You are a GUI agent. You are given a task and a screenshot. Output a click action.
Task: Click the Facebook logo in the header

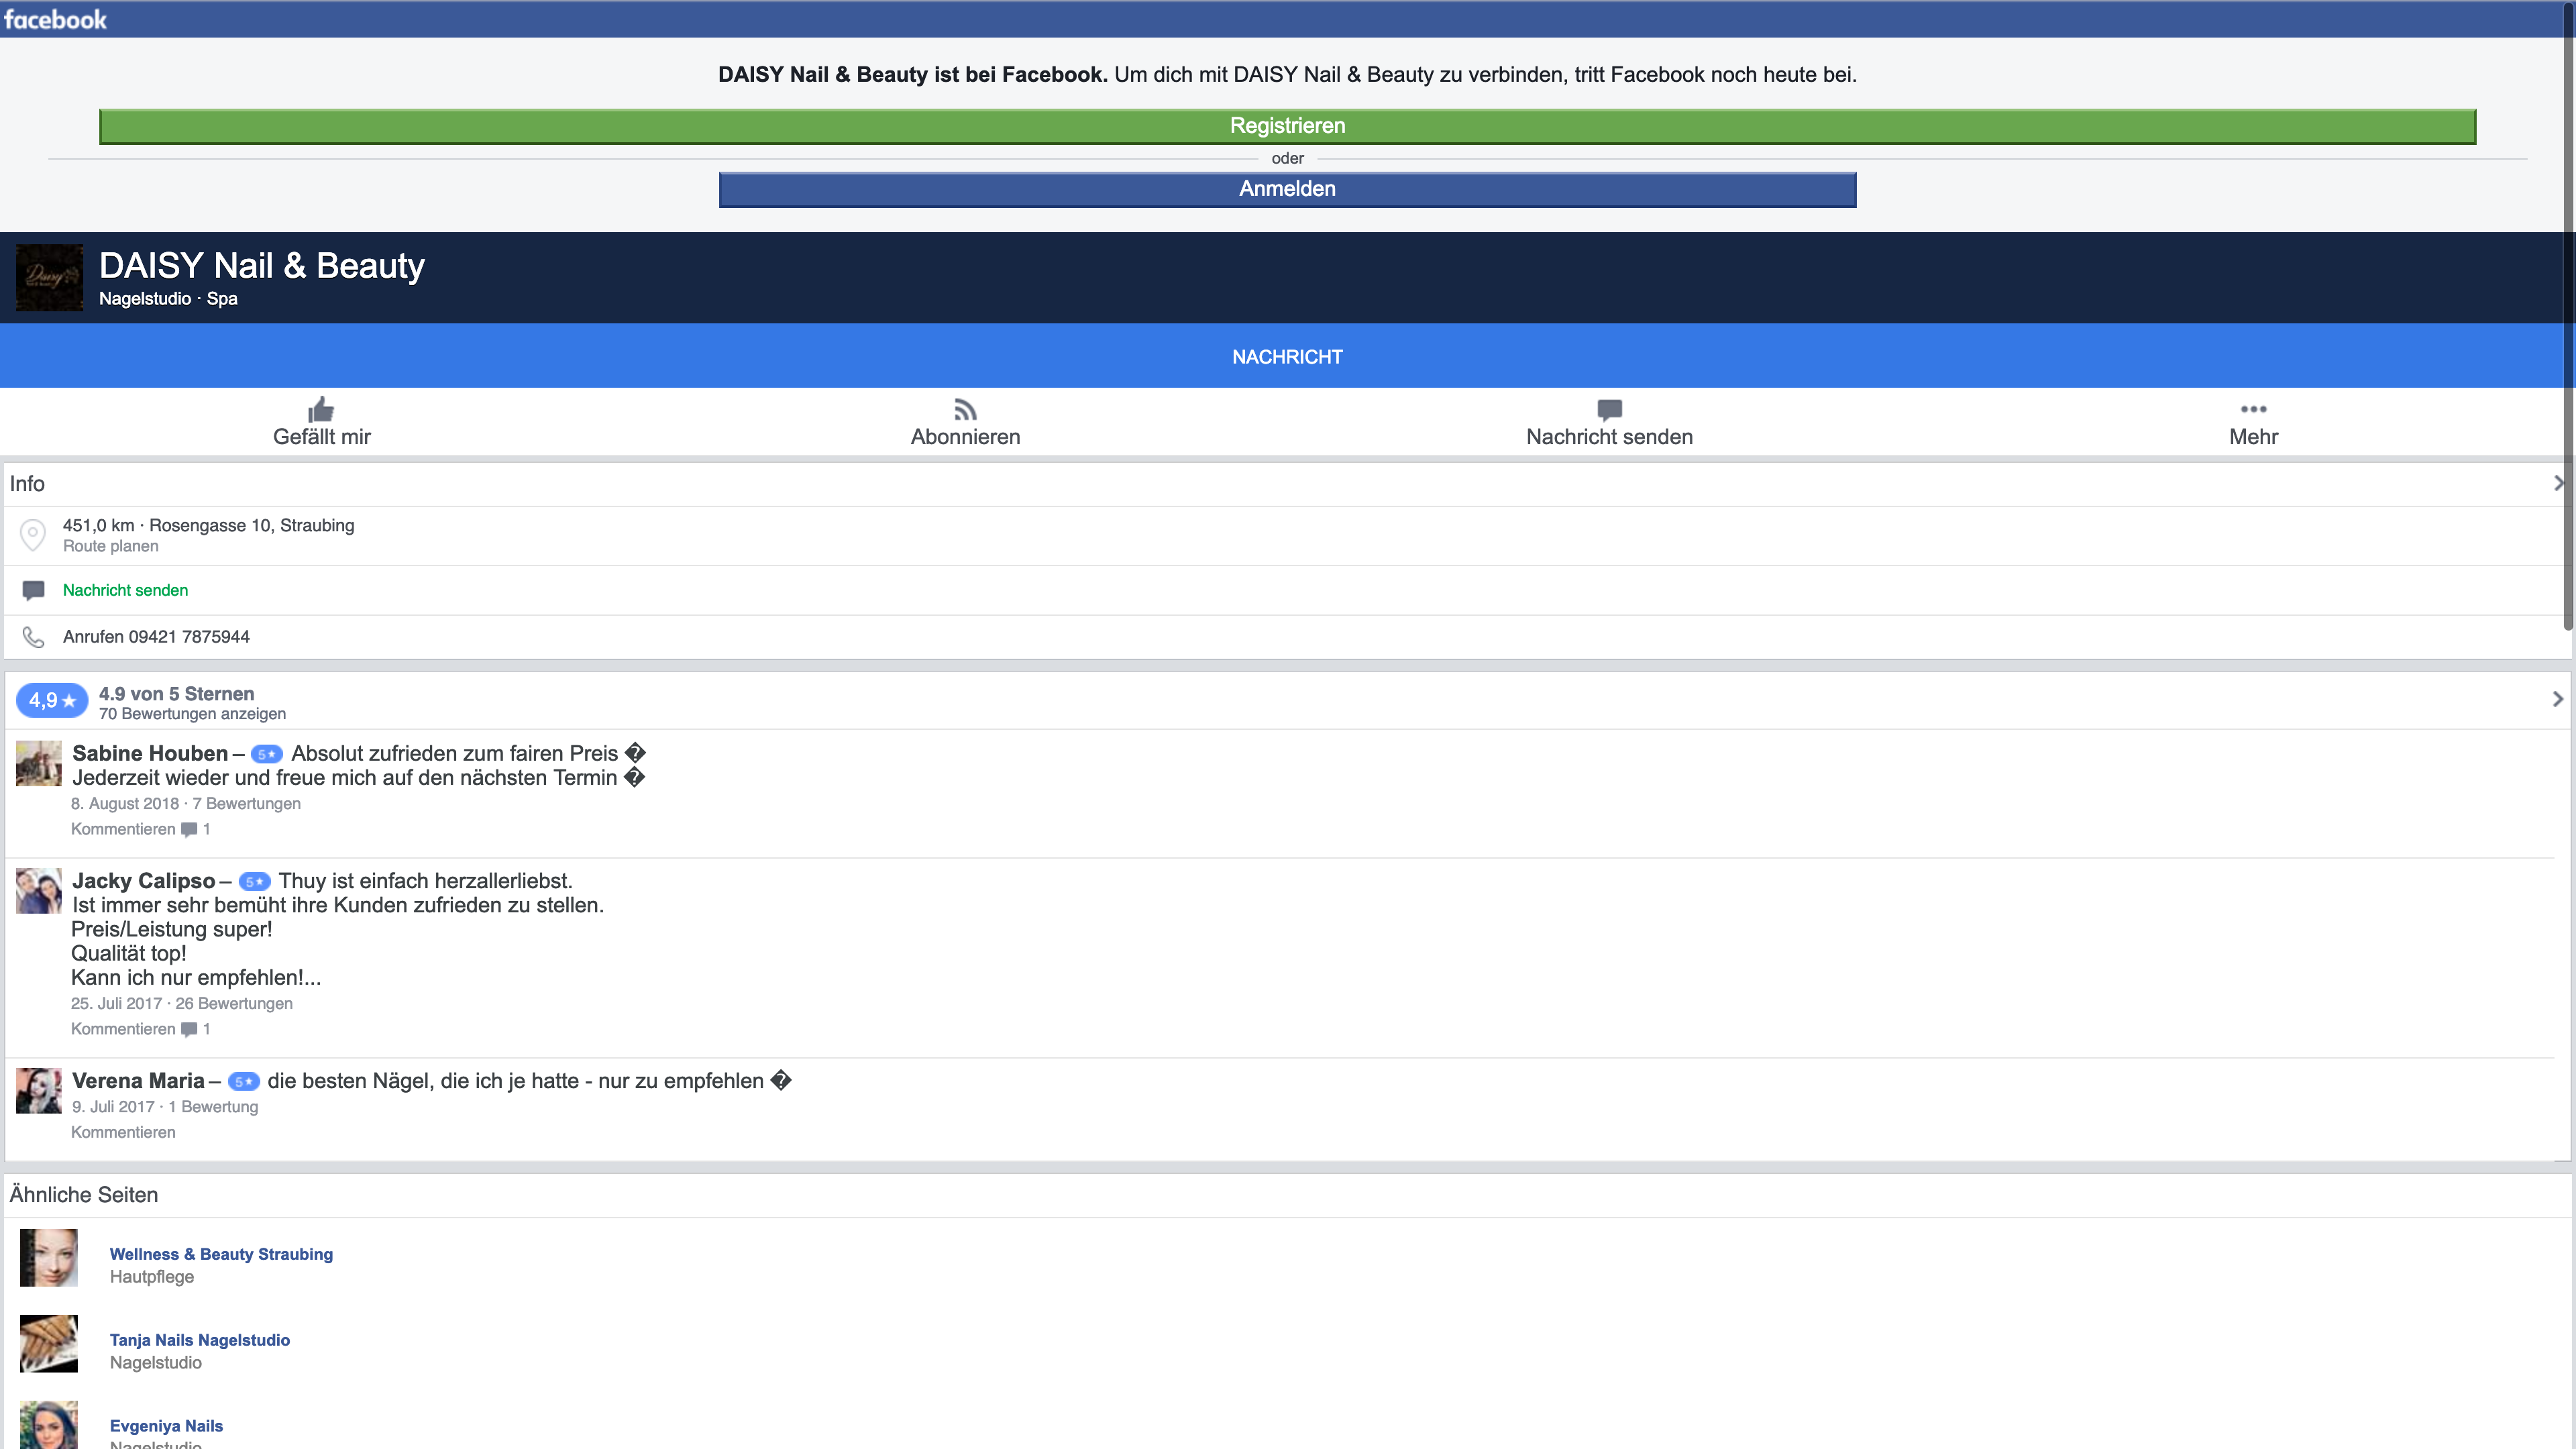[x=55, y=19]
